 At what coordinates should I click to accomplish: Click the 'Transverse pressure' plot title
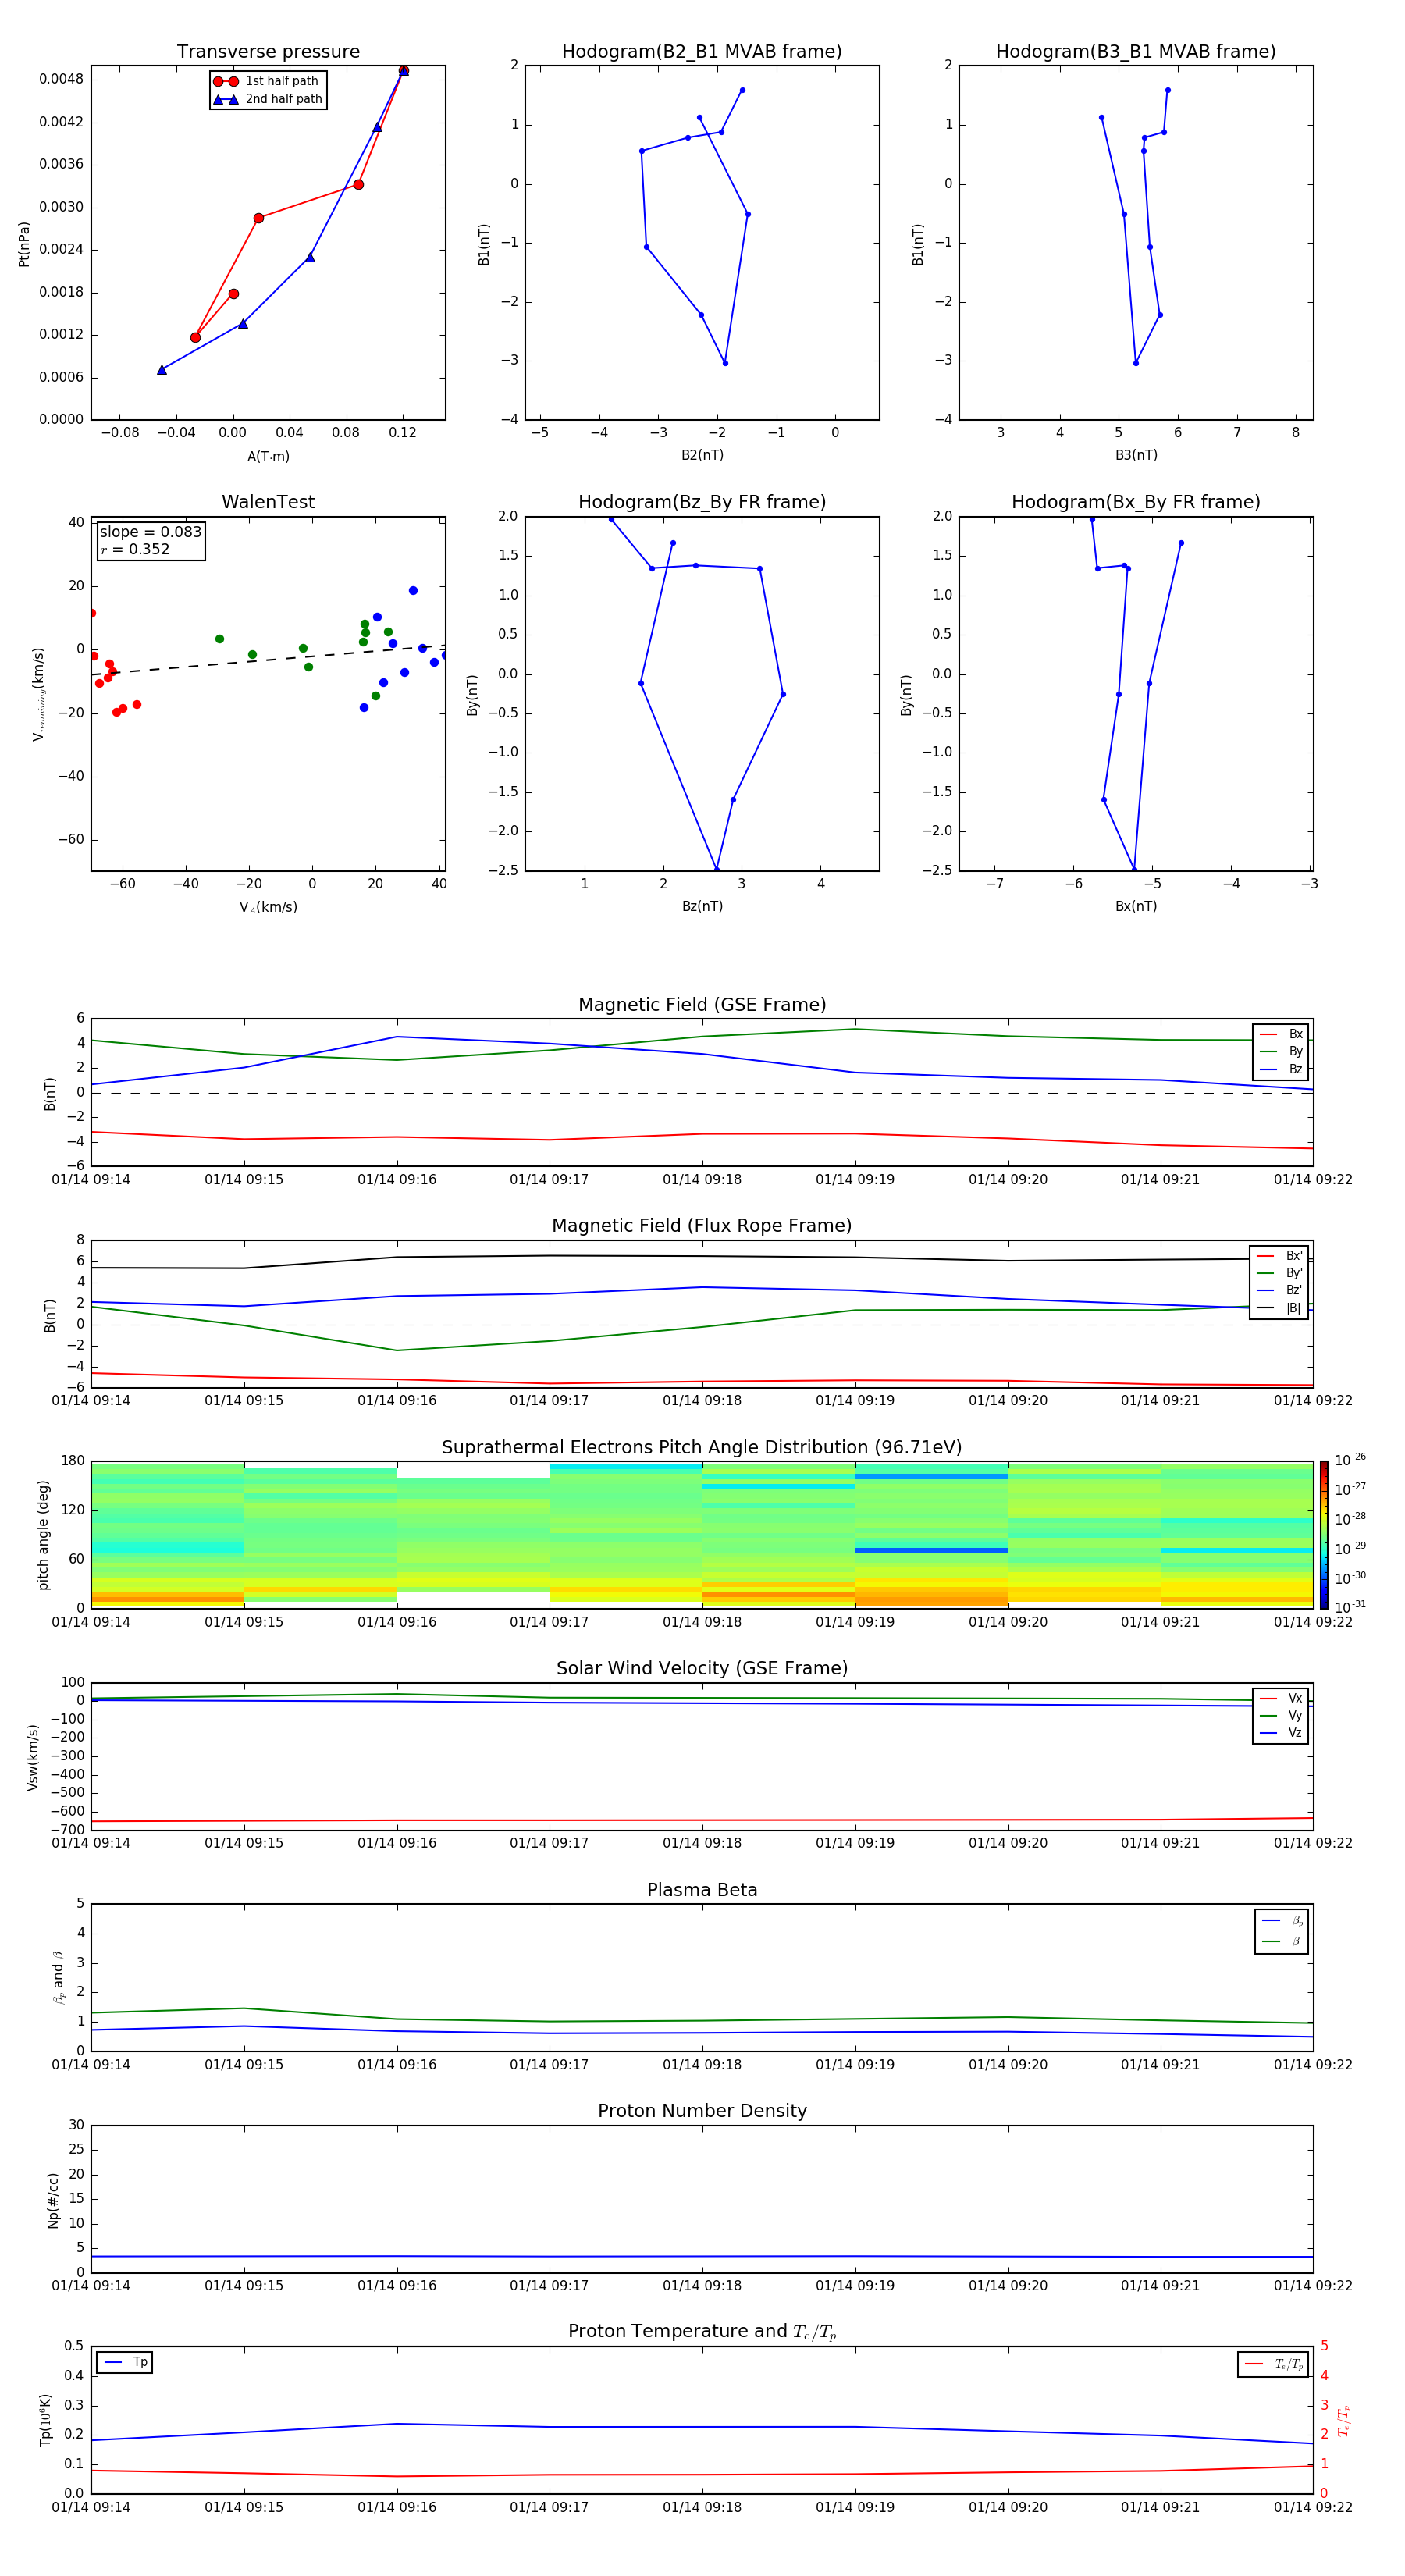pos(268,52)
